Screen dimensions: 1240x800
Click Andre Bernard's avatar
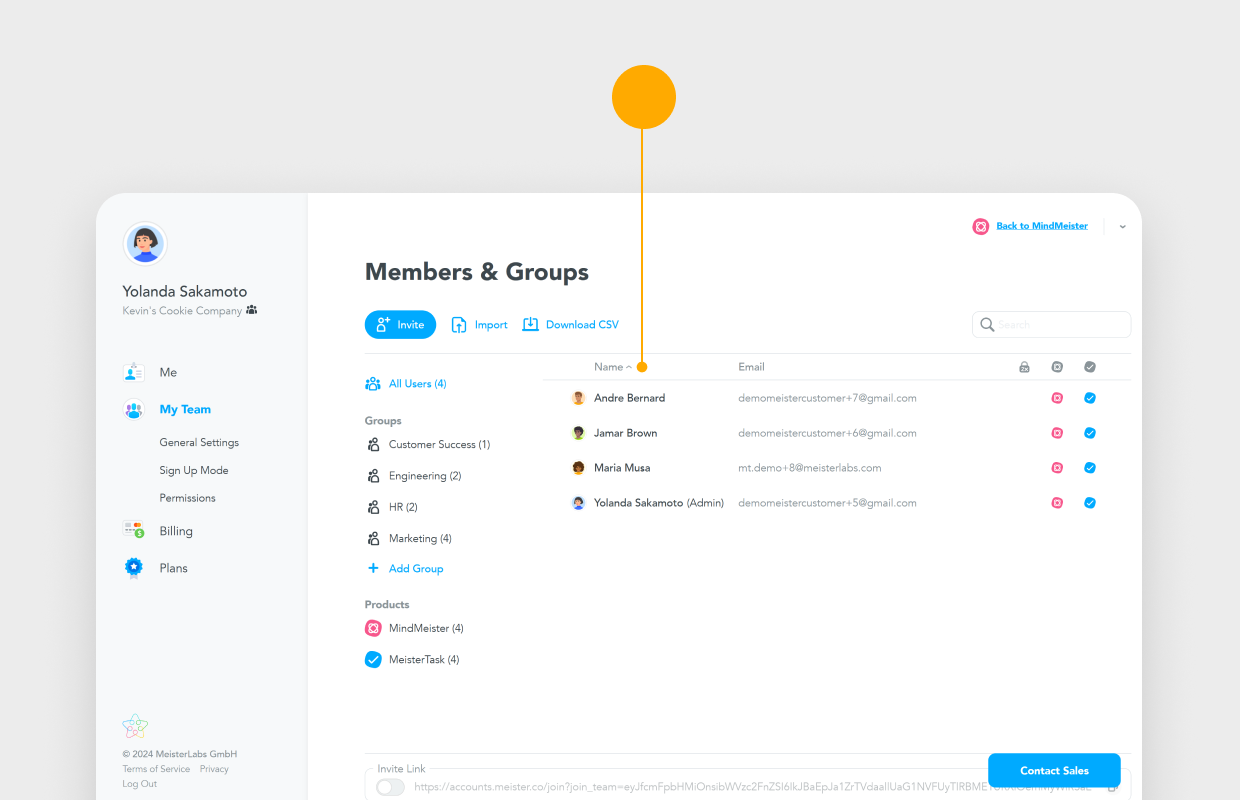tap(578, 398)
